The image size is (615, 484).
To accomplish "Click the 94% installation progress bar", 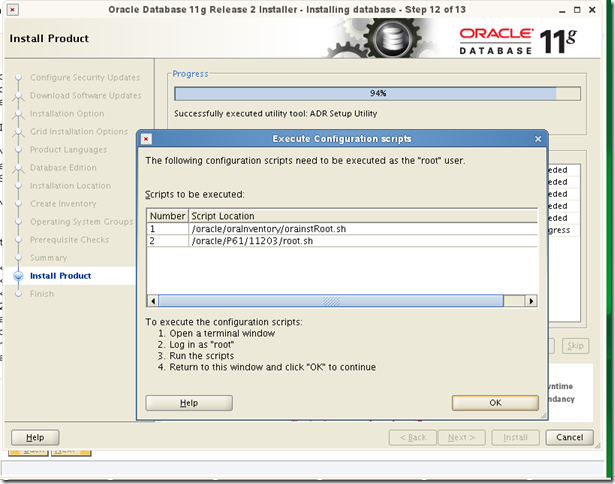I will pos(377,93).
